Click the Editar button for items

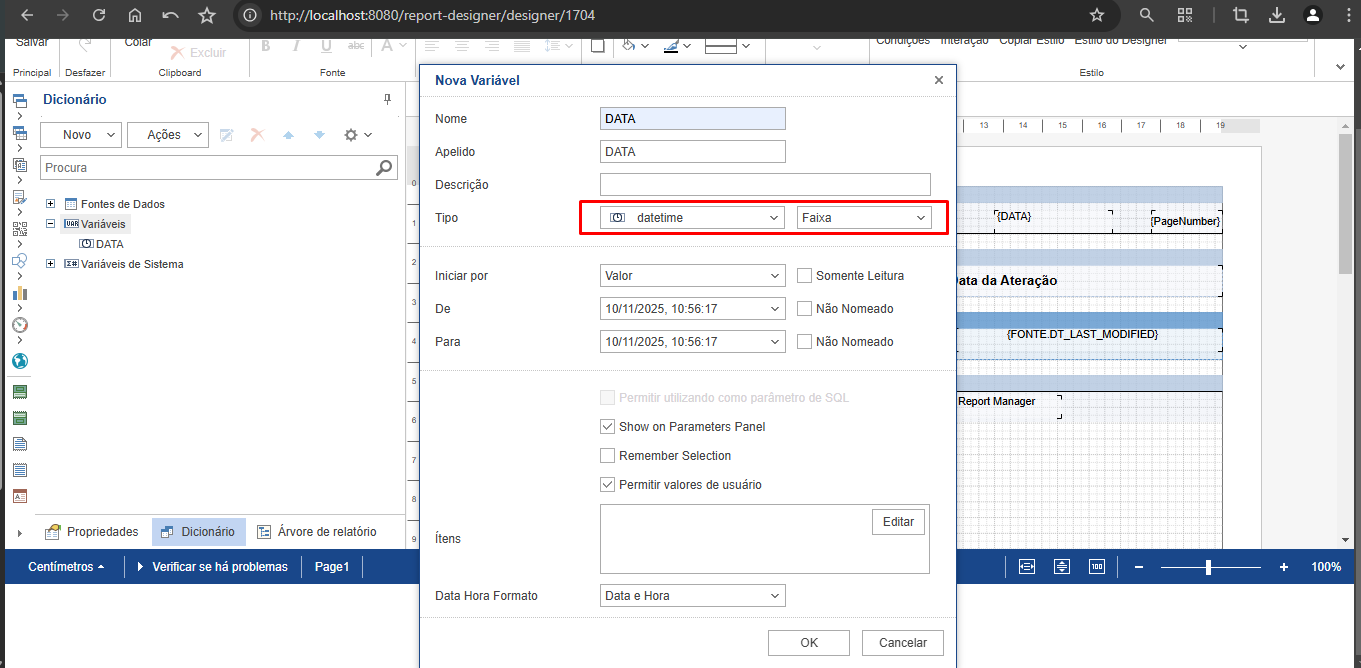(x=898, y=522)
